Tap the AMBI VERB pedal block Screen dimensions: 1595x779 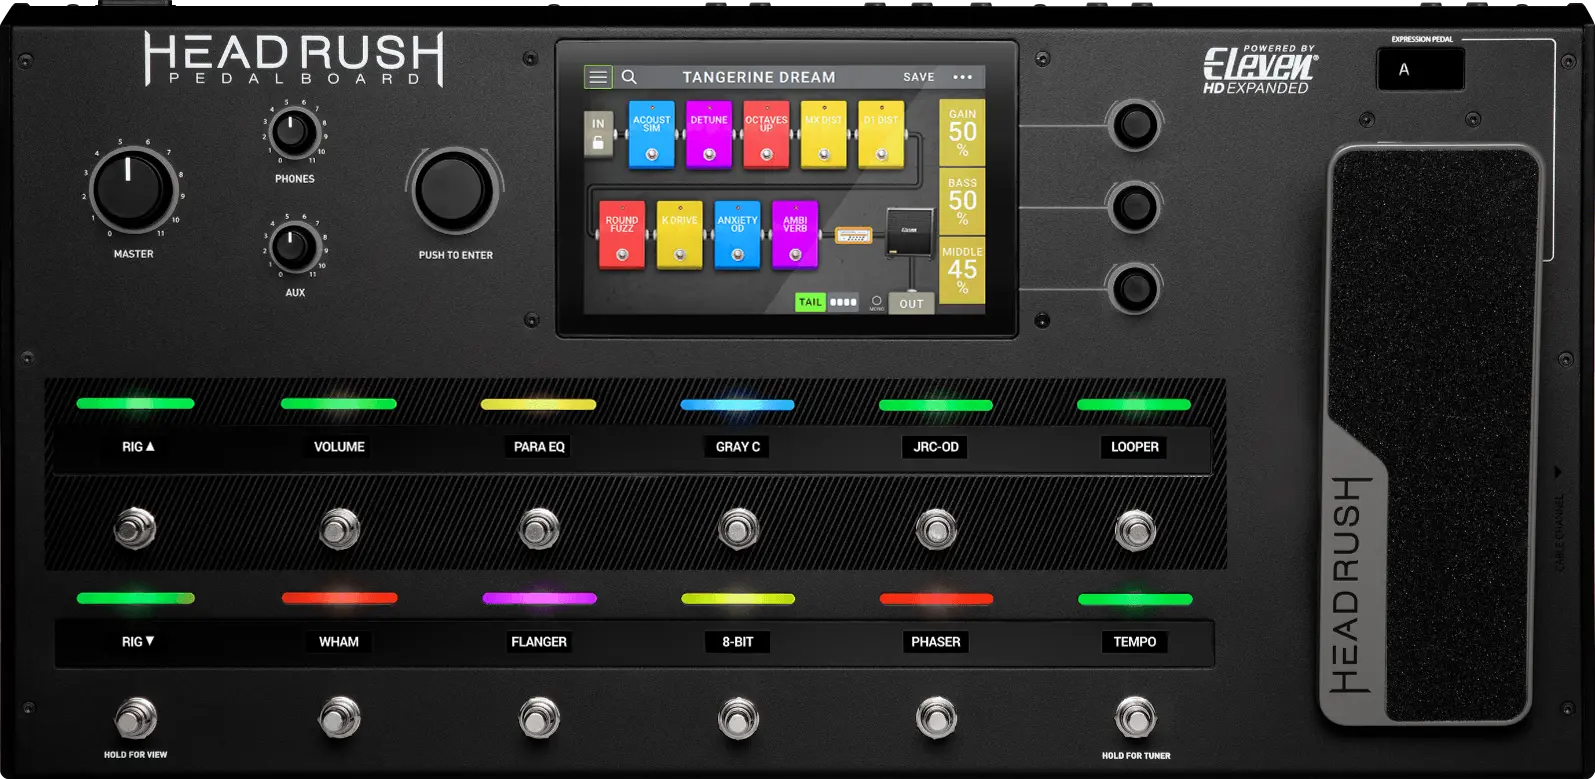point(795,235)
